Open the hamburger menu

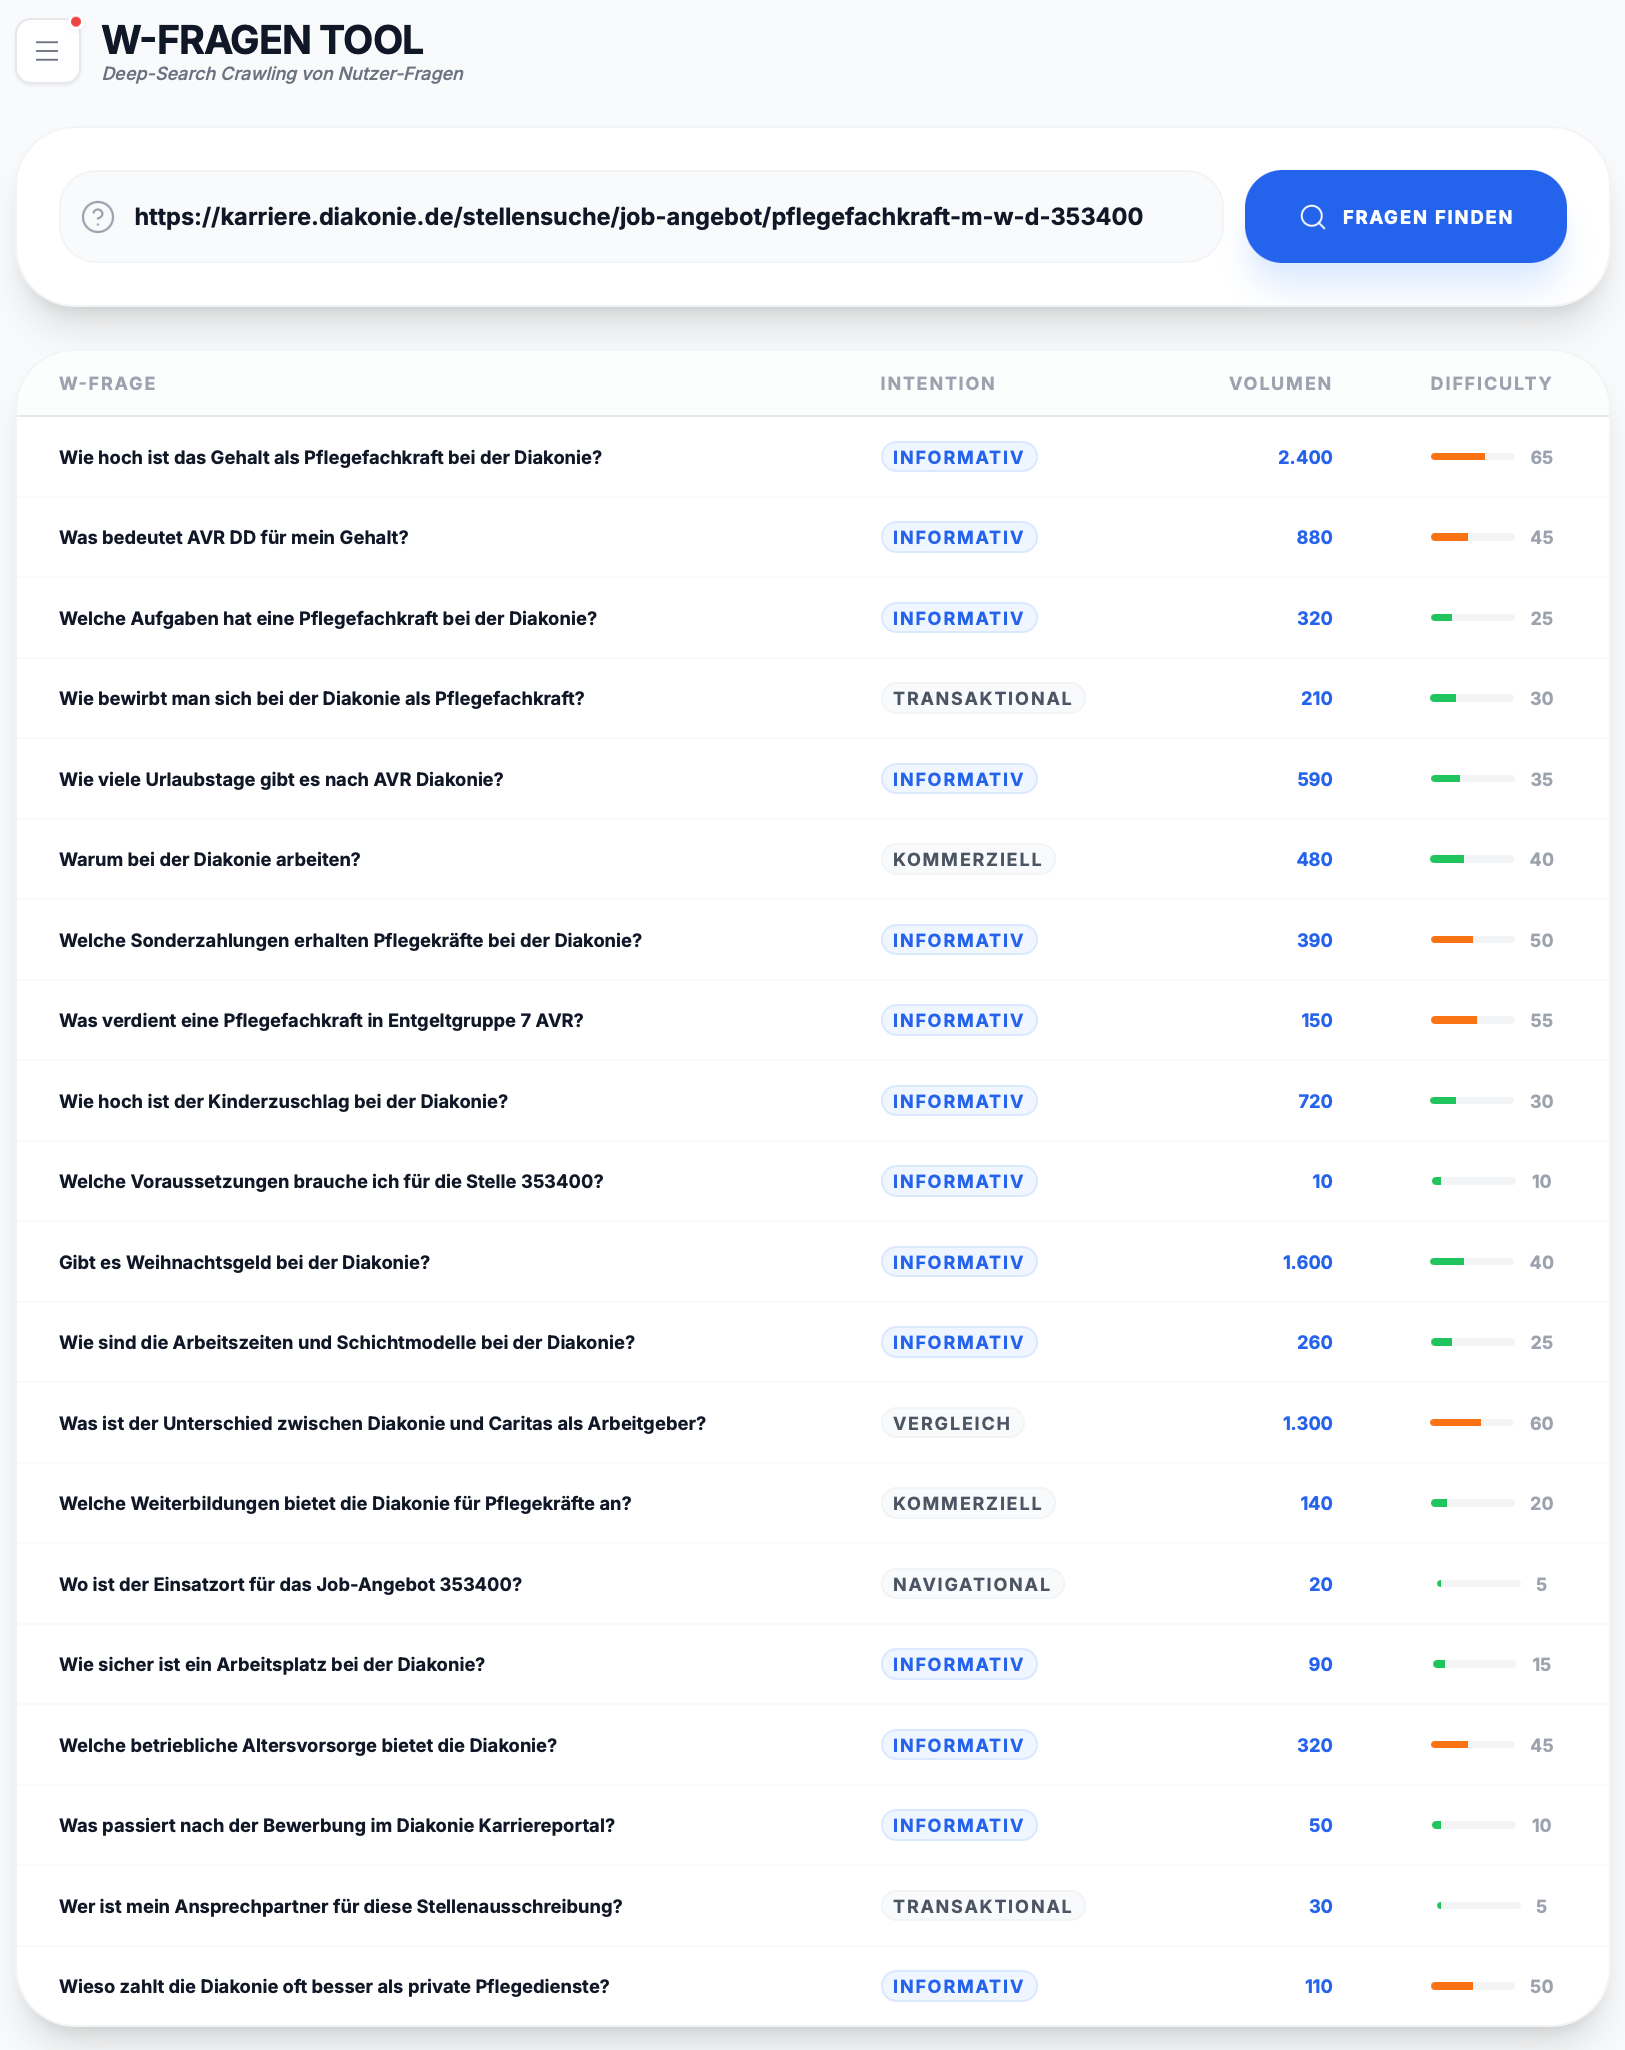click(47, 51)
